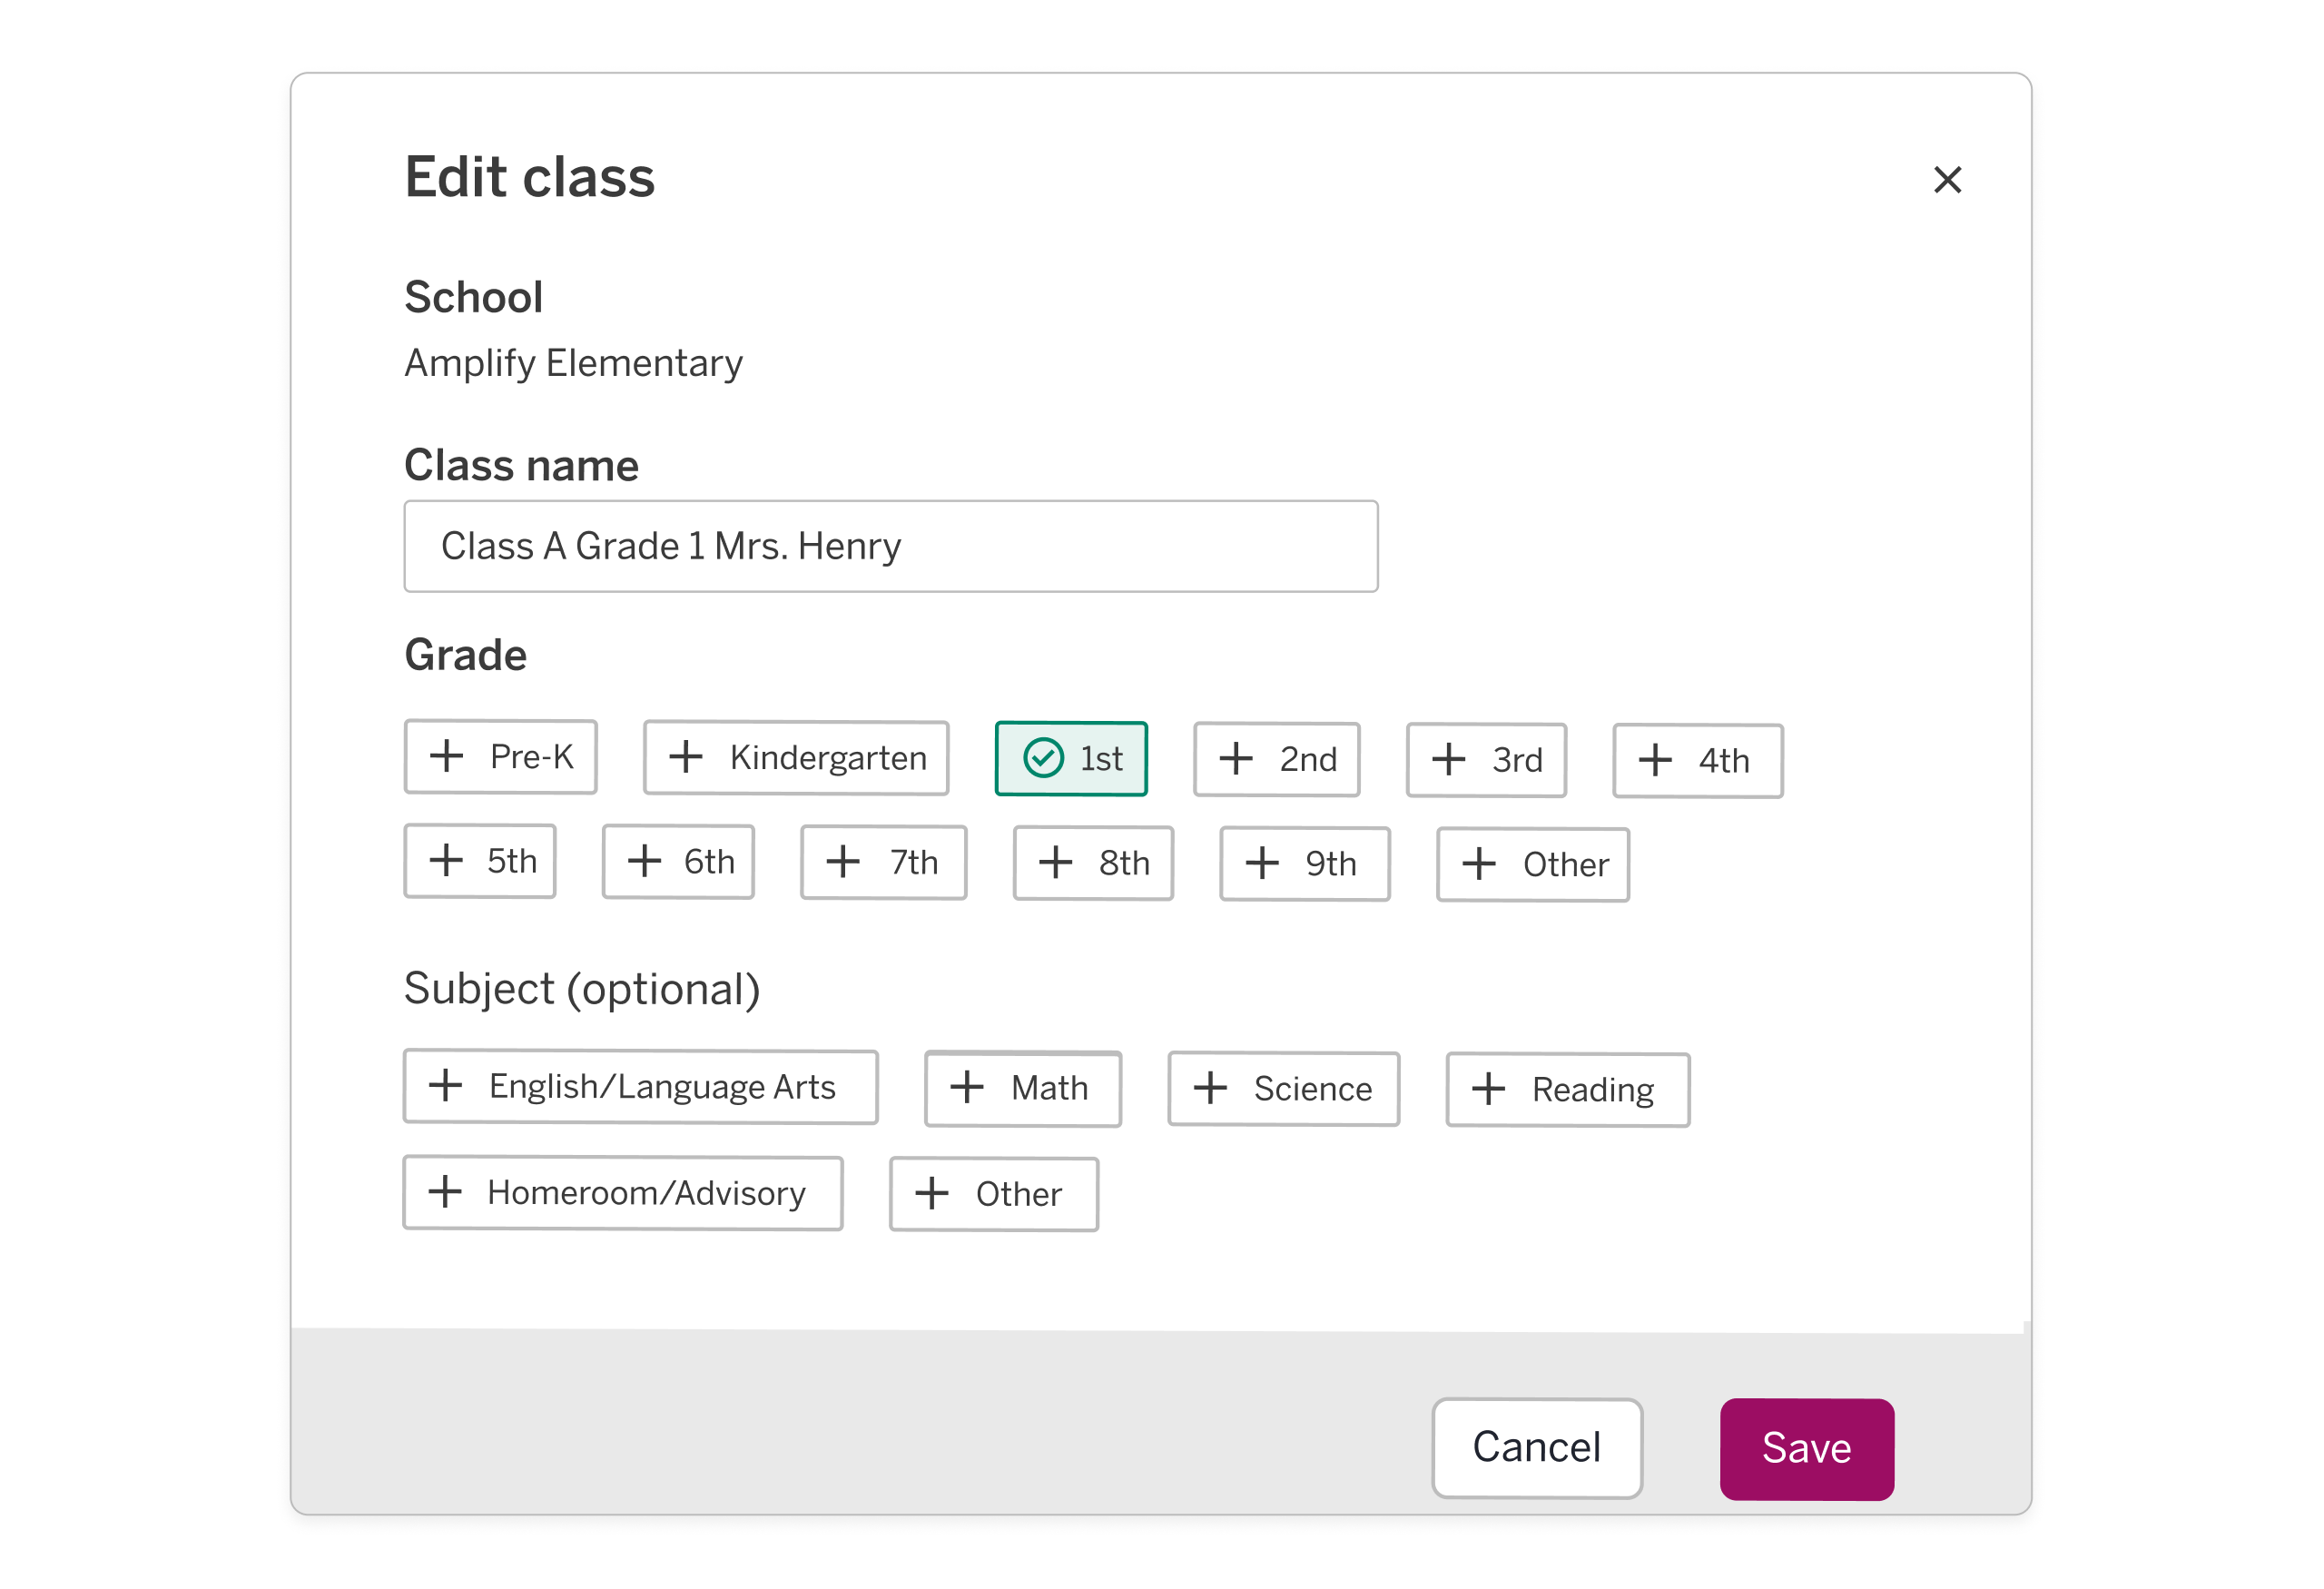The image size is (2324, 1589).
Task: Click the plus icon beside Homeroom/Advisory
Action: click(x=446, y=1192)
